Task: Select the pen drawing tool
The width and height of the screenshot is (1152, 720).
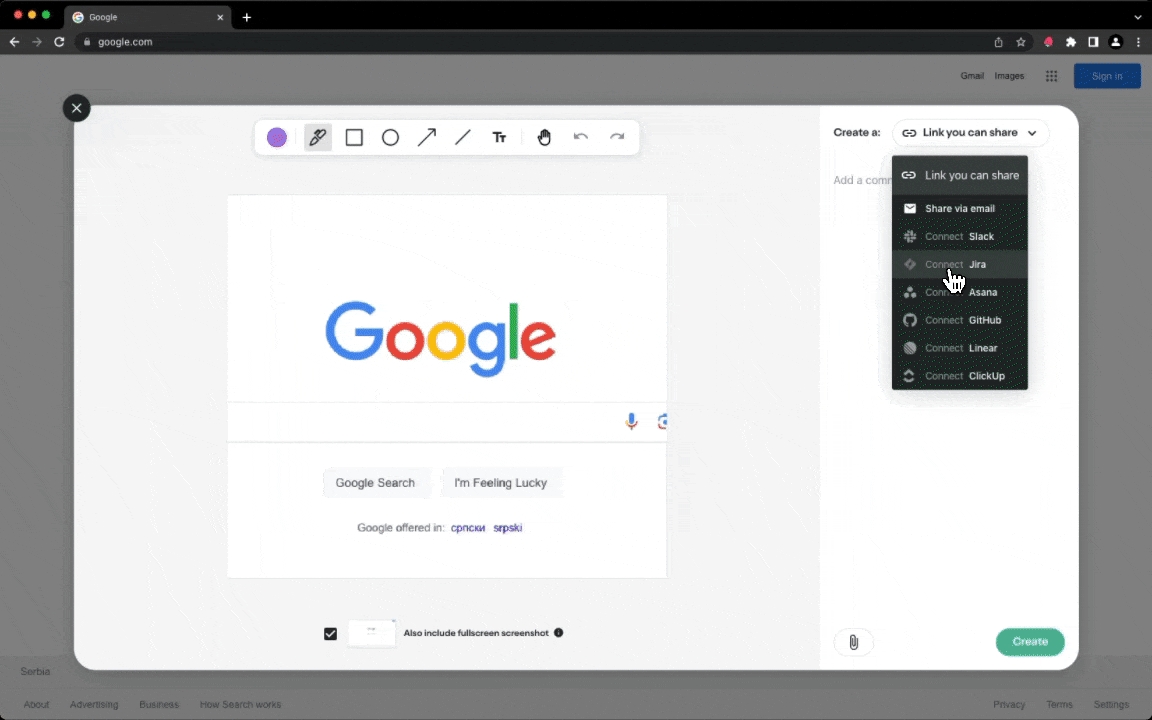Action: click(x=318, y=138)
